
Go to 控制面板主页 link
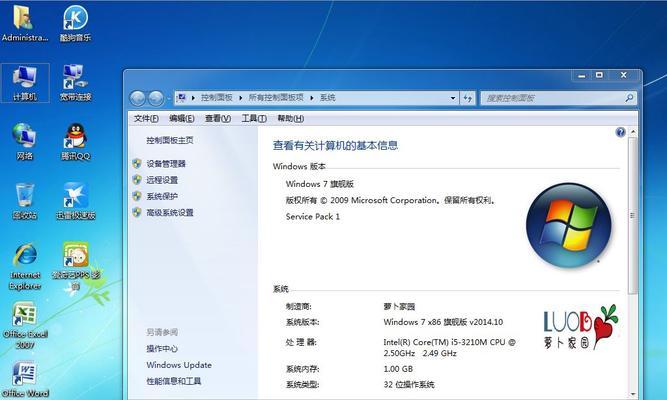click(x=170, y=140)
